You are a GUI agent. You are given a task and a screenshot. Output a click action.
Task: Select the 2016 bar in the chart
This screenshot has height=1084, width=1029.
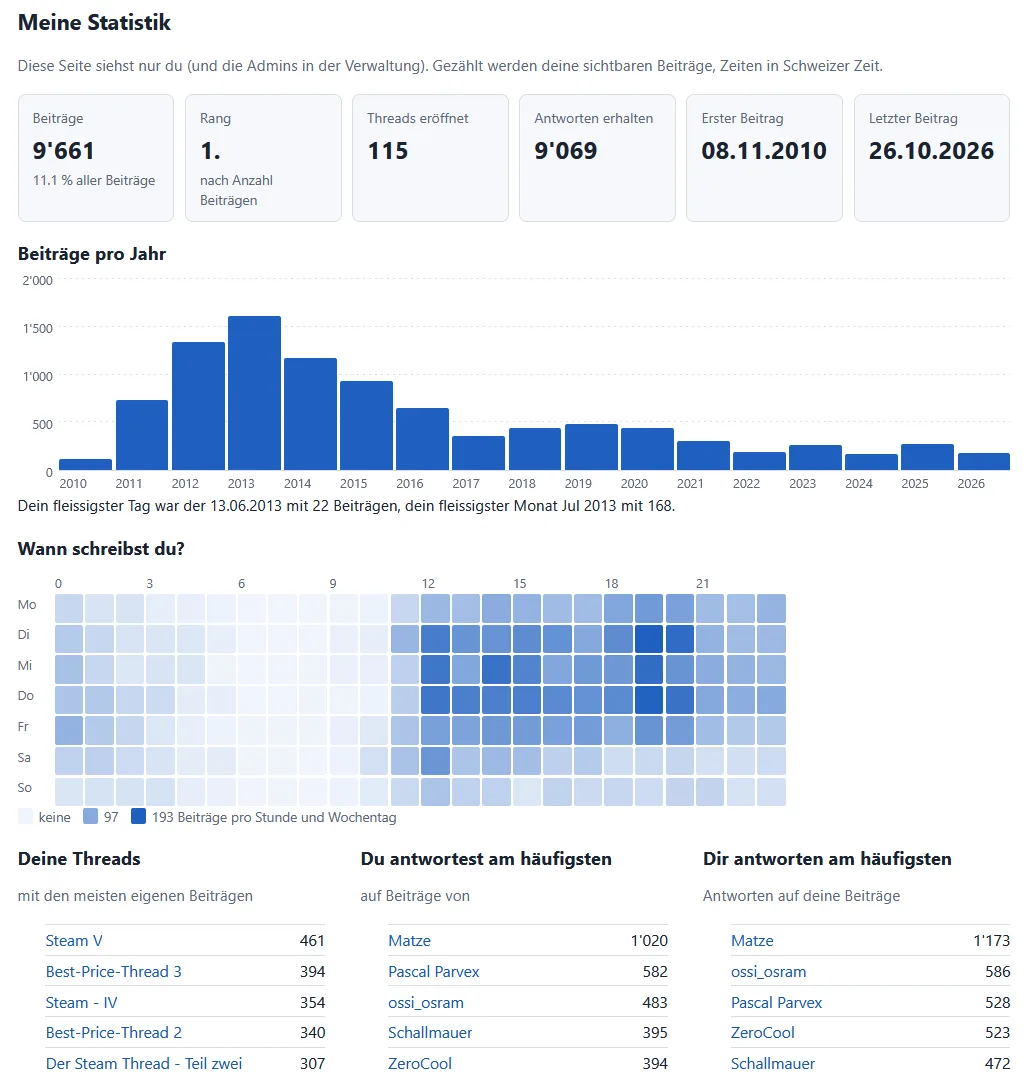tap(423, 440)
